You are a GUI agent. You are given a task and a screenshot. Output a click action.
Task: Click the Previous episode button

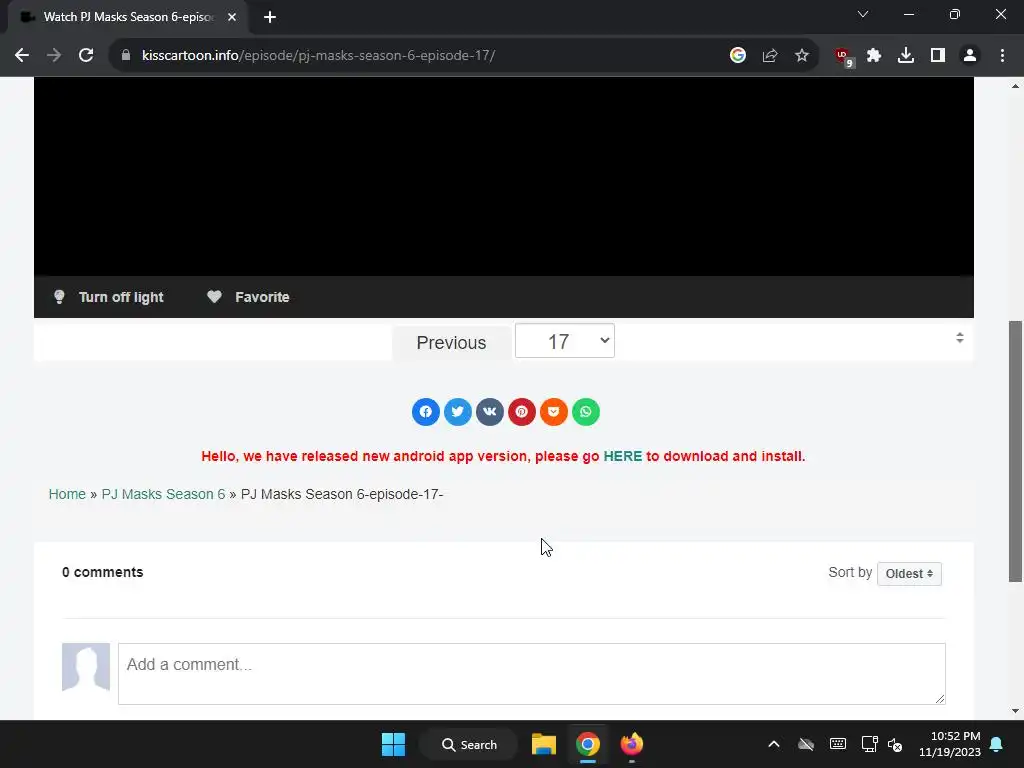(x=451, y=343)
